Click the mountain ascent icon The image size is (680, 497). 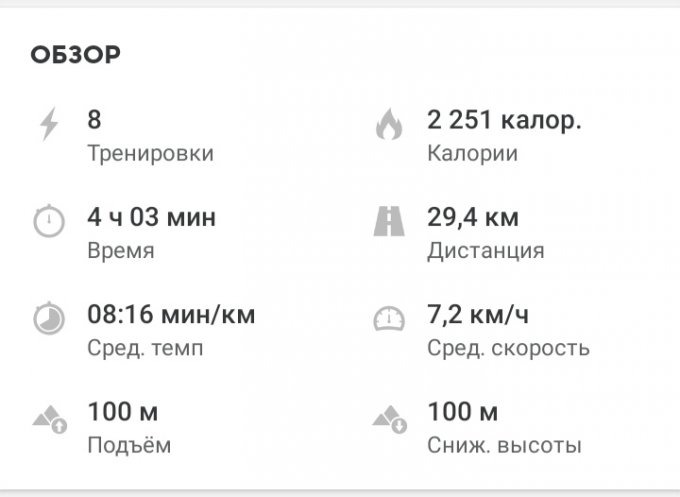coord(50,417)
